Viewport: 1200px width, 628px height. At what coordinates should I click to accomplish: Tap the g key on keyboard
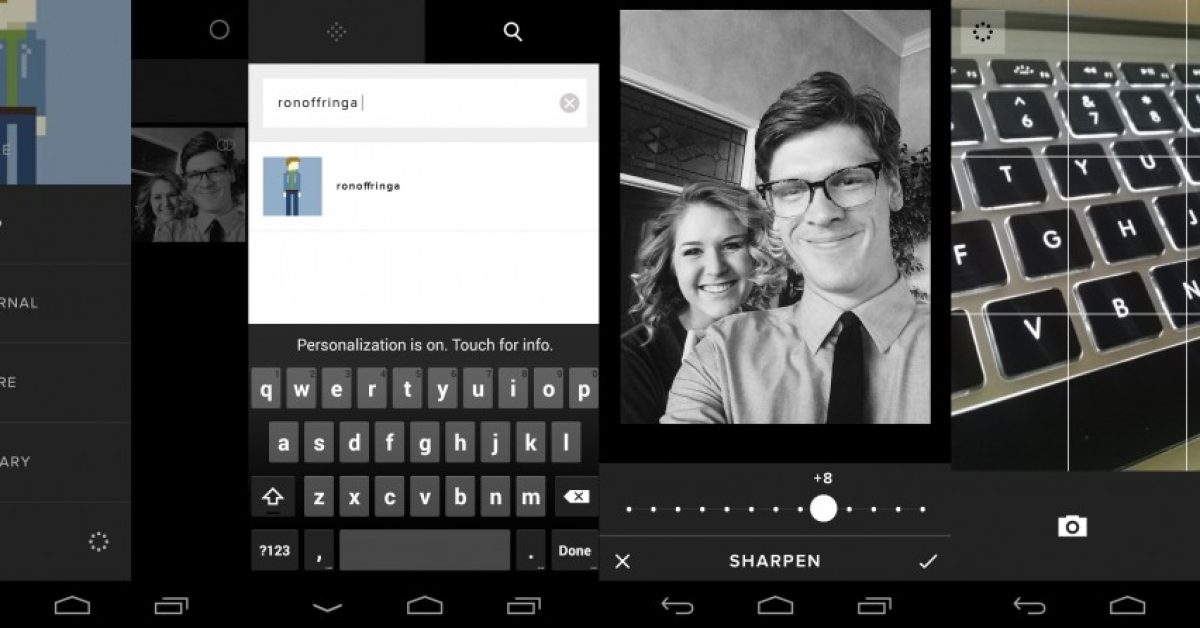[424, 442]
